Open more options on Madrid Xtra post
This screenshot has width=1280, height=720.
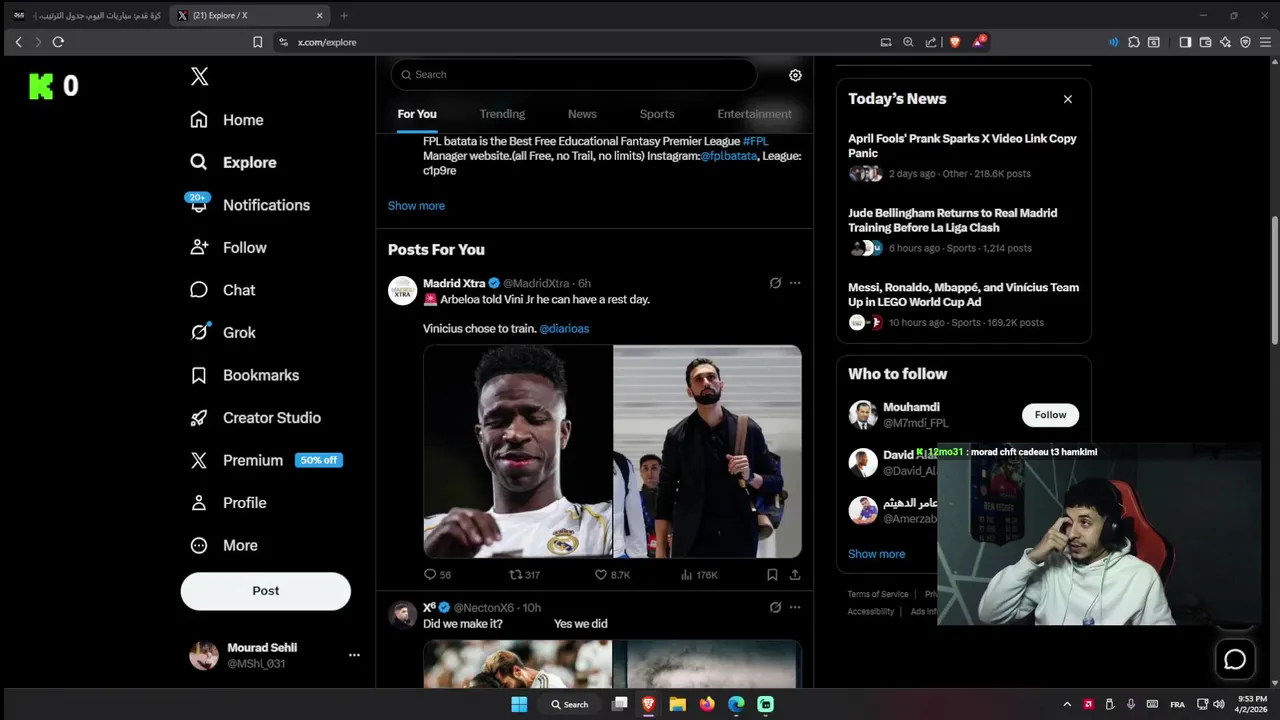[795, 283]
